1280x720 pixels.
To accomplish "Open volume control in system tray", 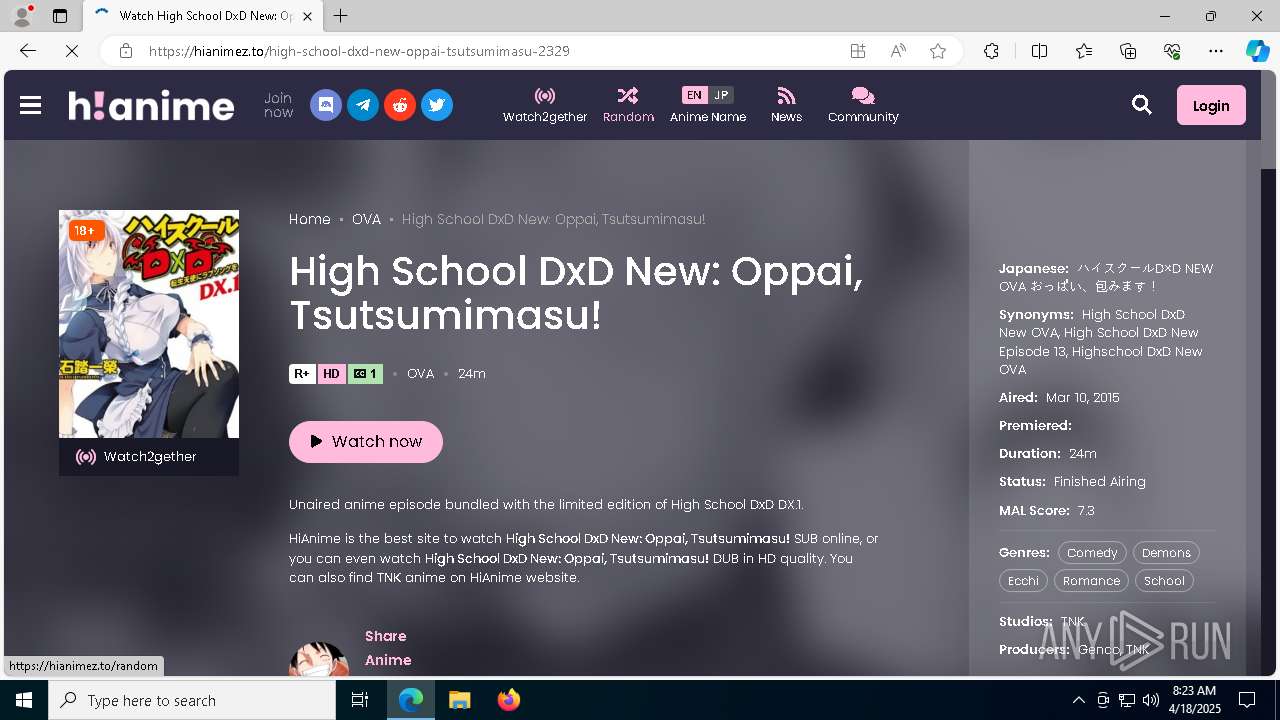I will tap(1150, 700).
